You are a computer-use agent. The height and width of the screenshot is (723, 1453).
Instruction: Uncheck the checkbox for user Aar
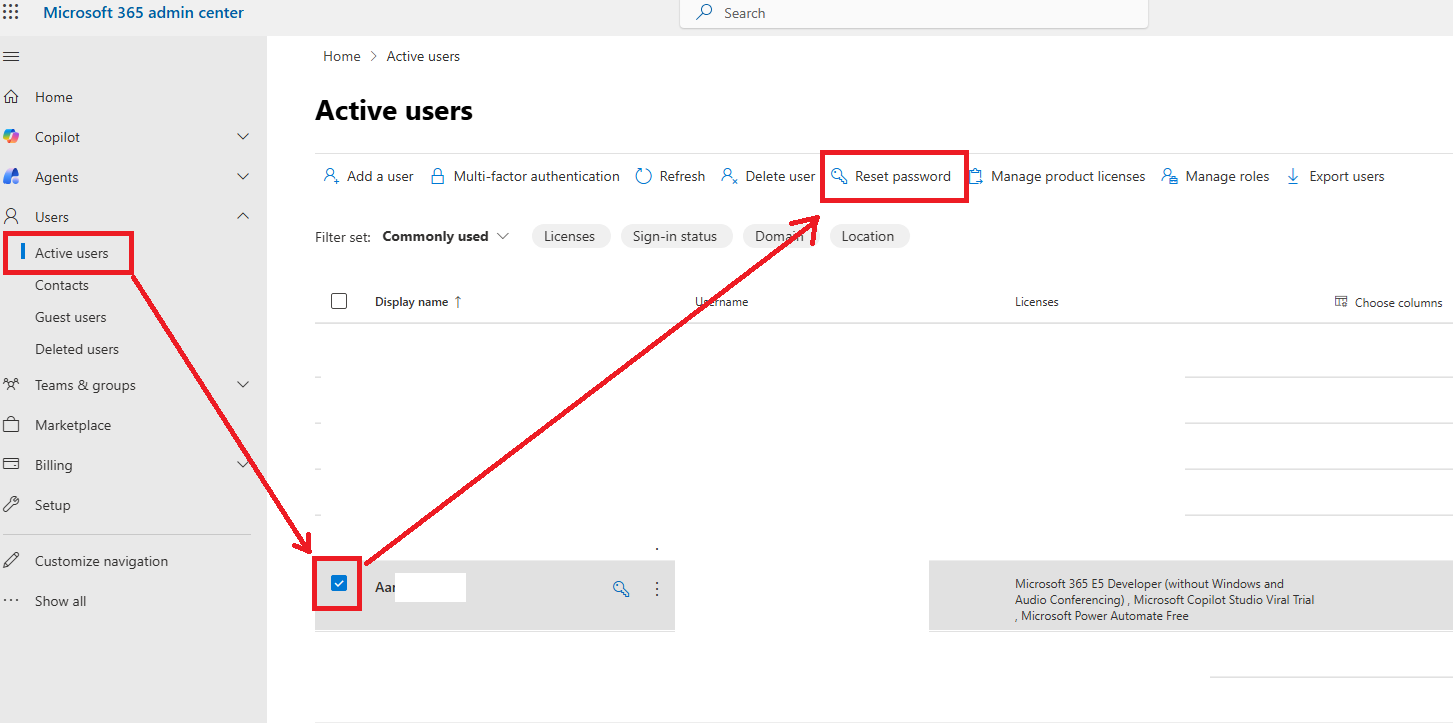pos(339,583)
